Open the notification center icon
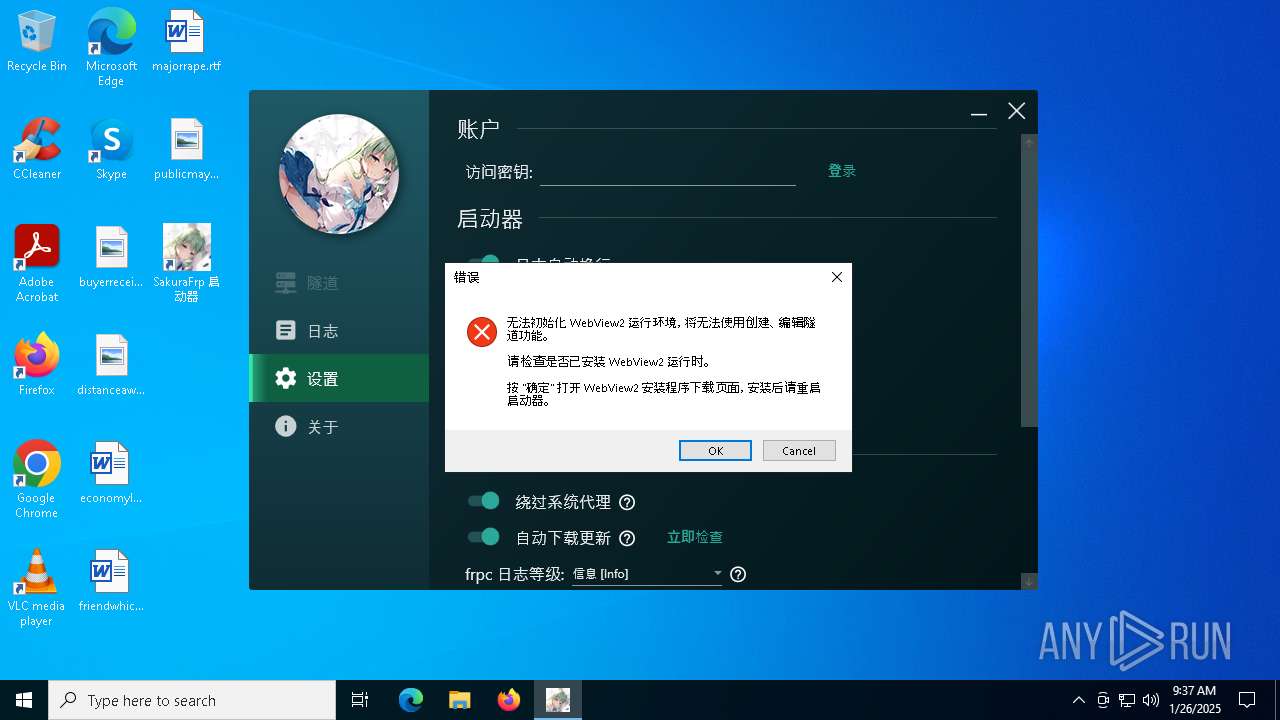The image size is (1280, 720). coord(1247,700)
